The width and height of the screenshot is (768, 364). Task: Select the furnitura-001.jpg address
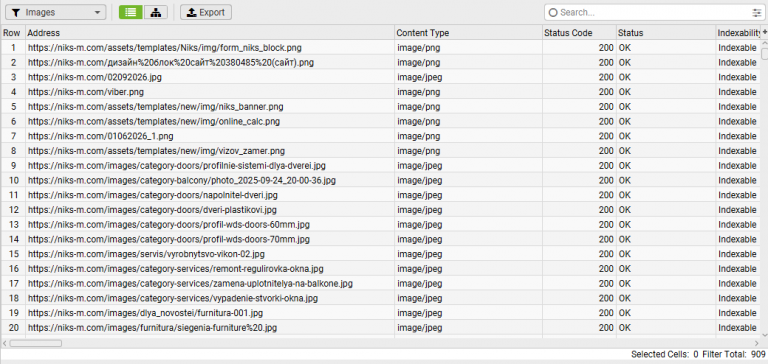(145, 313)
